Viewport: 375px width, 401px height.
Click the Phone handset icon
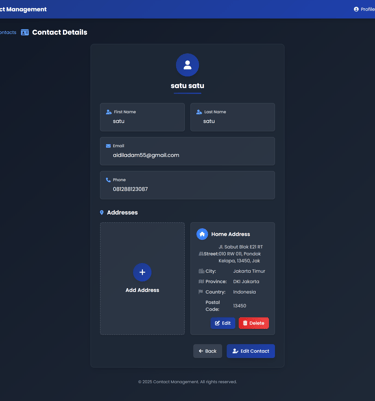[108, 180]
